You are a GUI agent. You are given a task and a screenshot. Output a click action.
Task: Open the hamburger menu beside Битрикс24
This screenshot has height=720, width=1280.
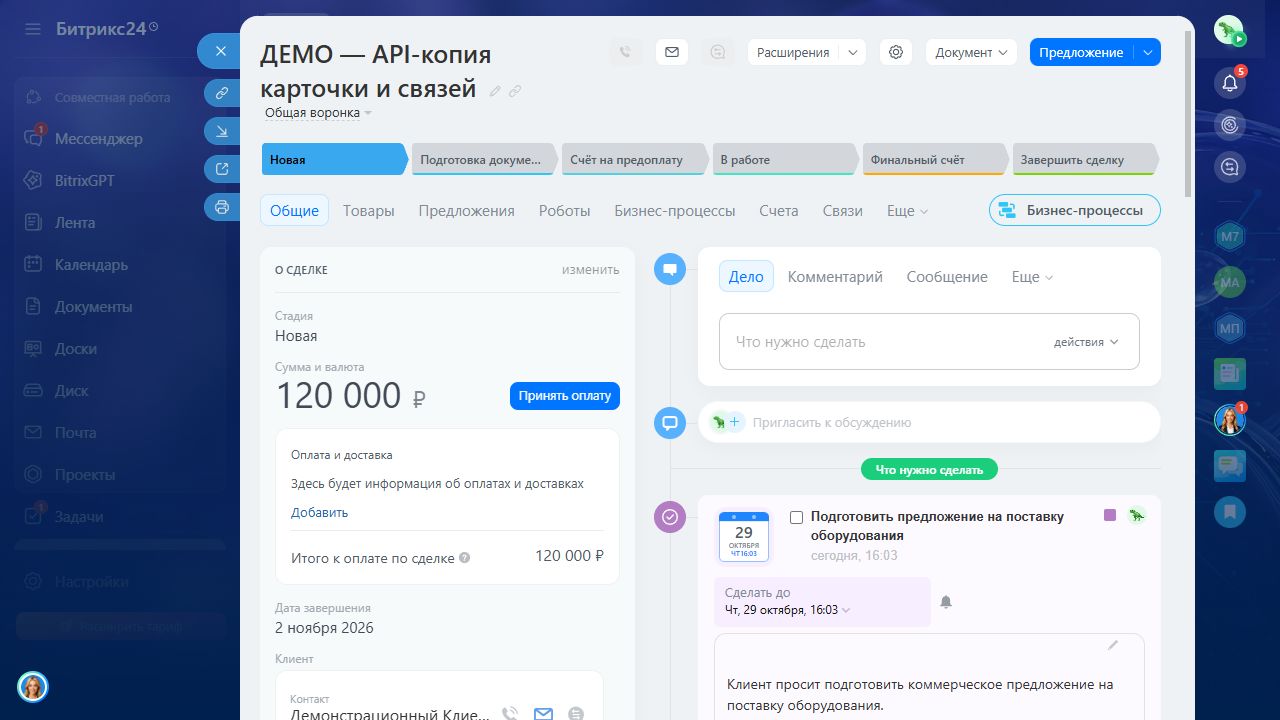pos(33,29)
